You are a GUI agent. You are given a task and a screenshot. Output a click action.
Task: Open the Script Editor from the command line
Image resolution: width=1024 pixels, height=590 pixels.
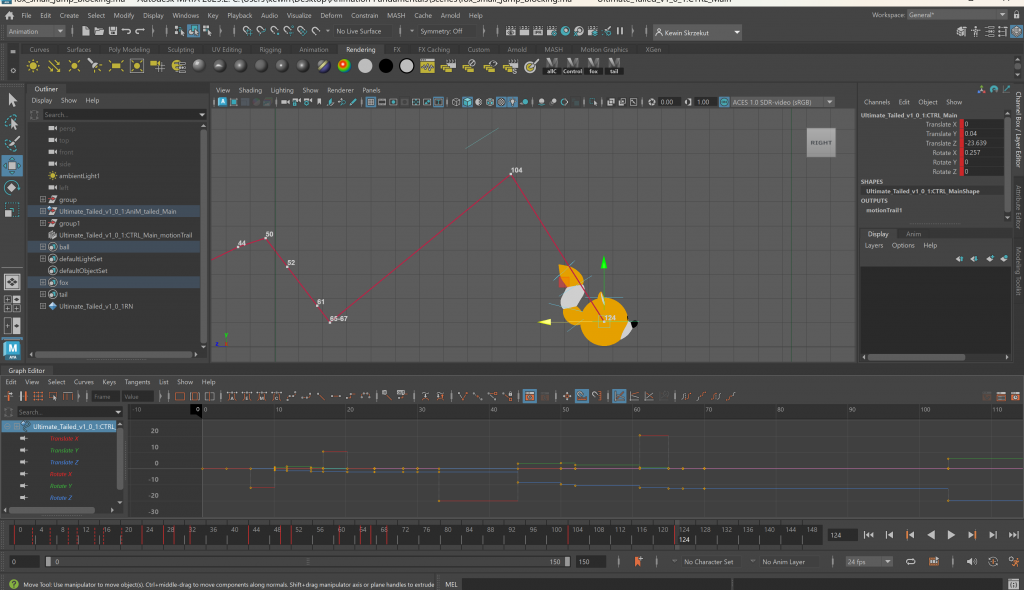pos(1014,584)
